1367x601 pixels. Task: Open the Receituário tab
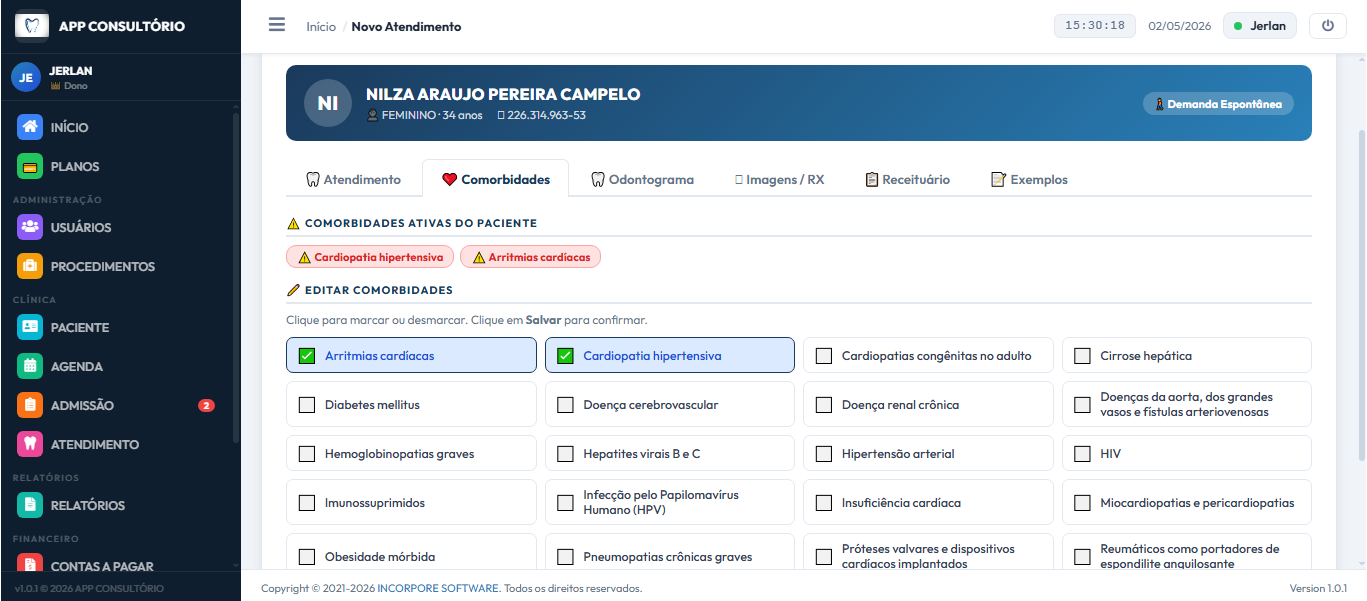pyautogui.click(x=907, y=179)
